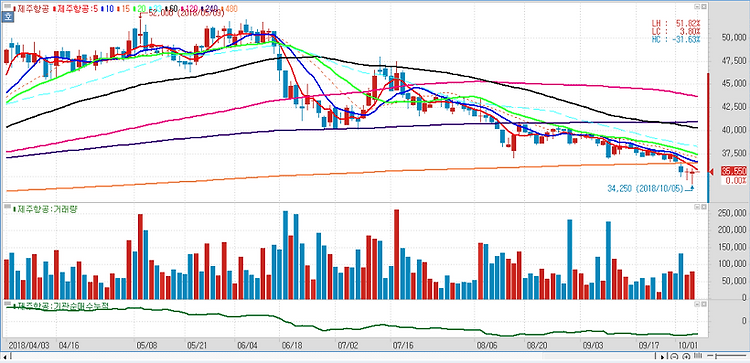This screenshot has width=750, height=363.
Task: Click the horizontal scrollbar track at bottom
Action: point(332,357)
